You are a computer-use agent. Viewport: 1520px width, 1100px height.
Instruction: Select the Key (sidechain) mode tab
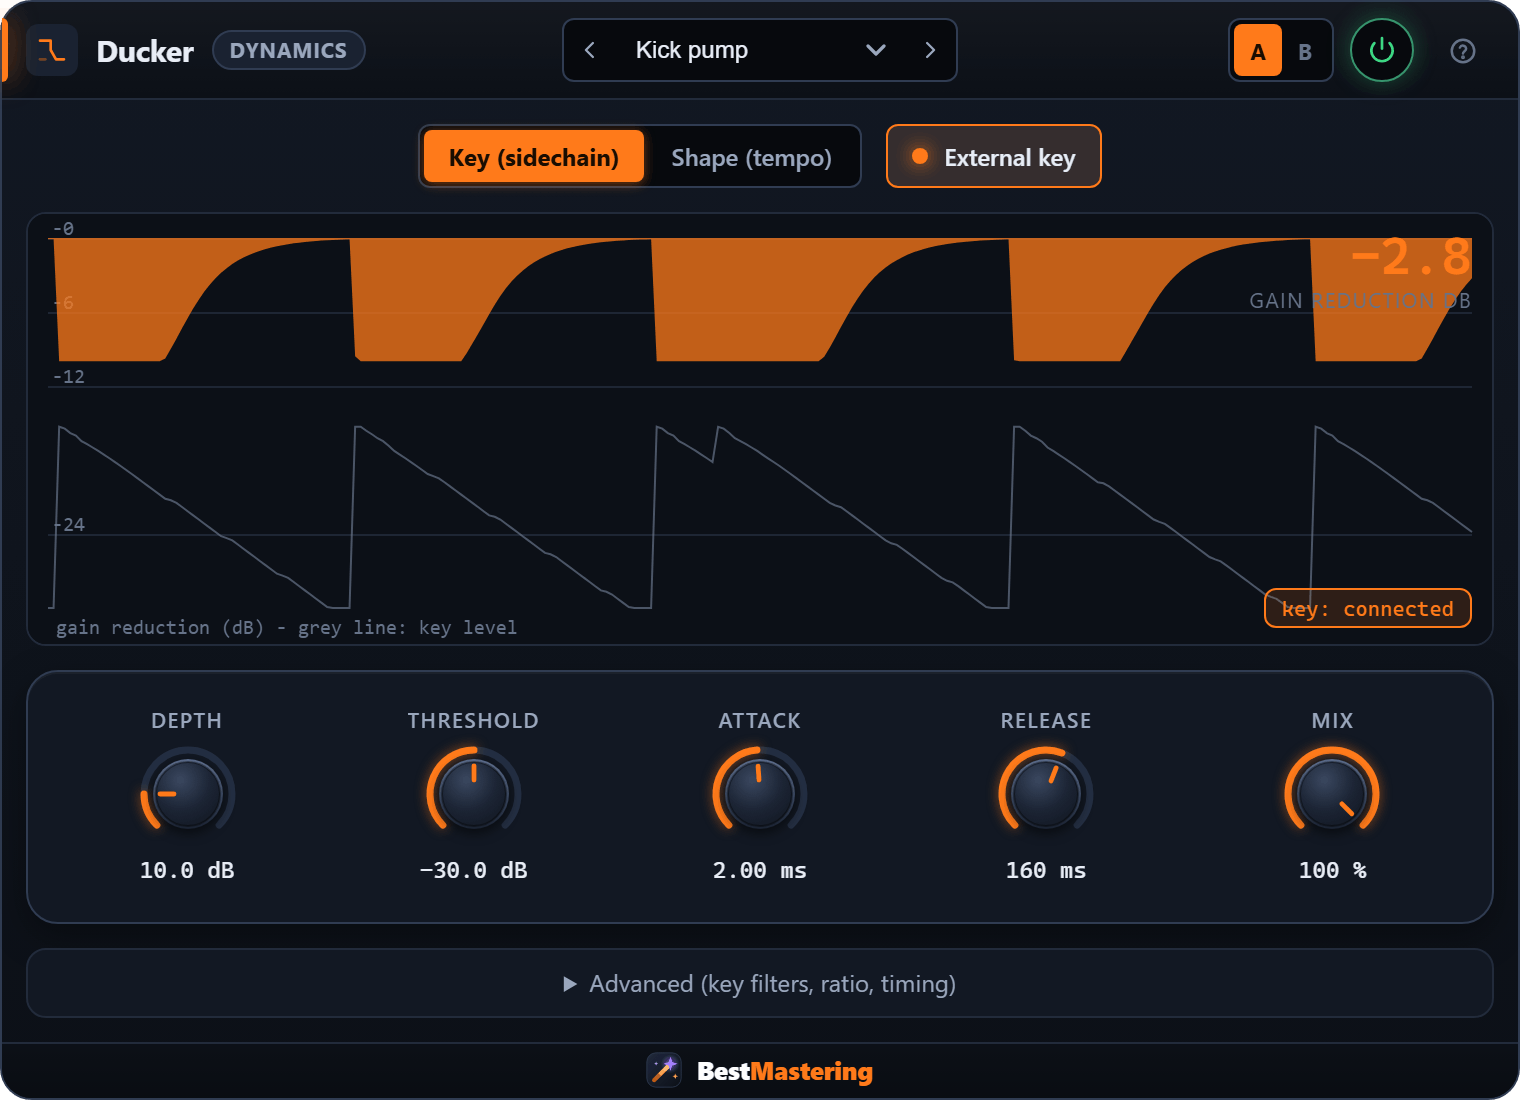click(x=534, y=157)
